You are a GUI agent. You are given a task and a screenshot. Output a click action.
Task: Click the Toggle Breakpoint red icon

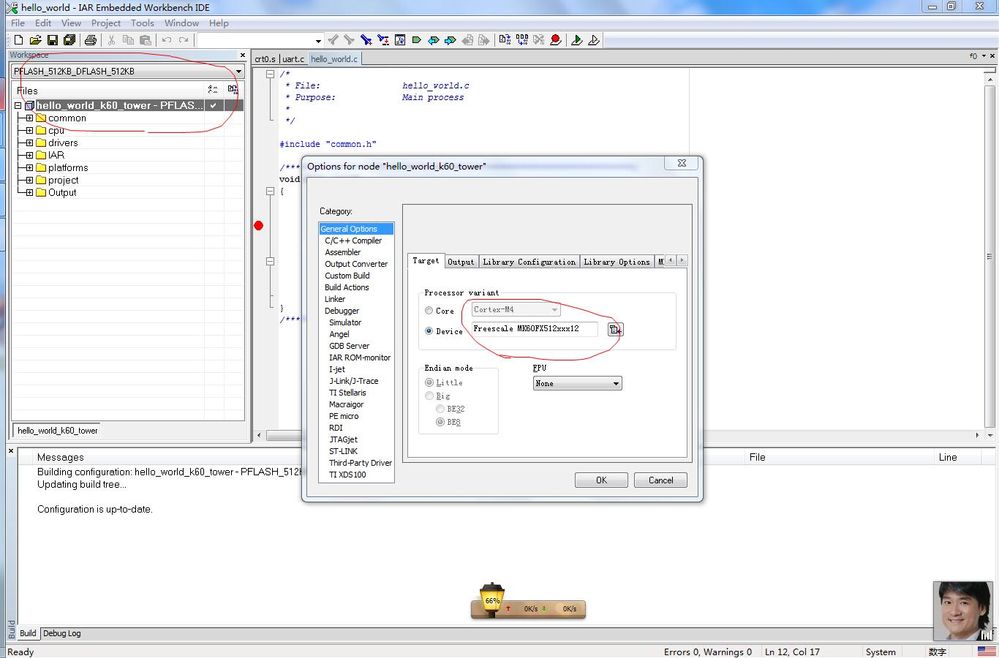click(556, 40)
